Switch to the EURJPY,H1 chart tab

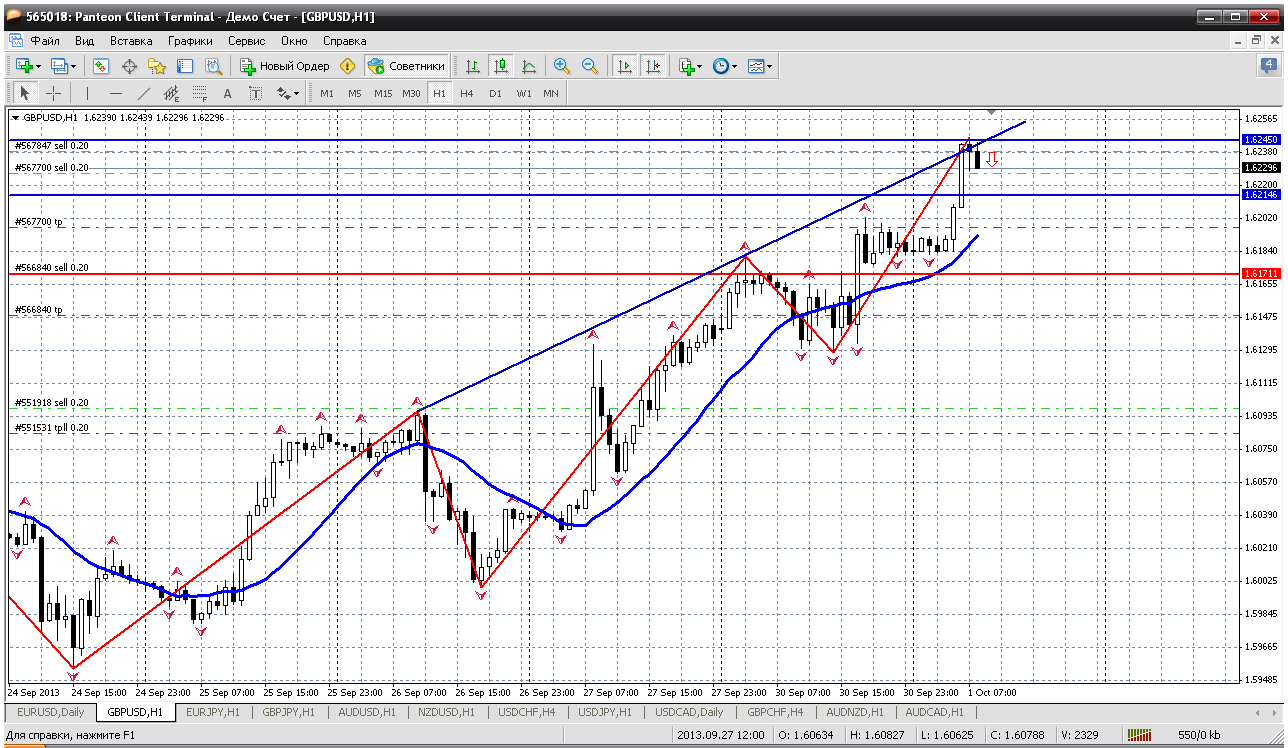point(214,712)
